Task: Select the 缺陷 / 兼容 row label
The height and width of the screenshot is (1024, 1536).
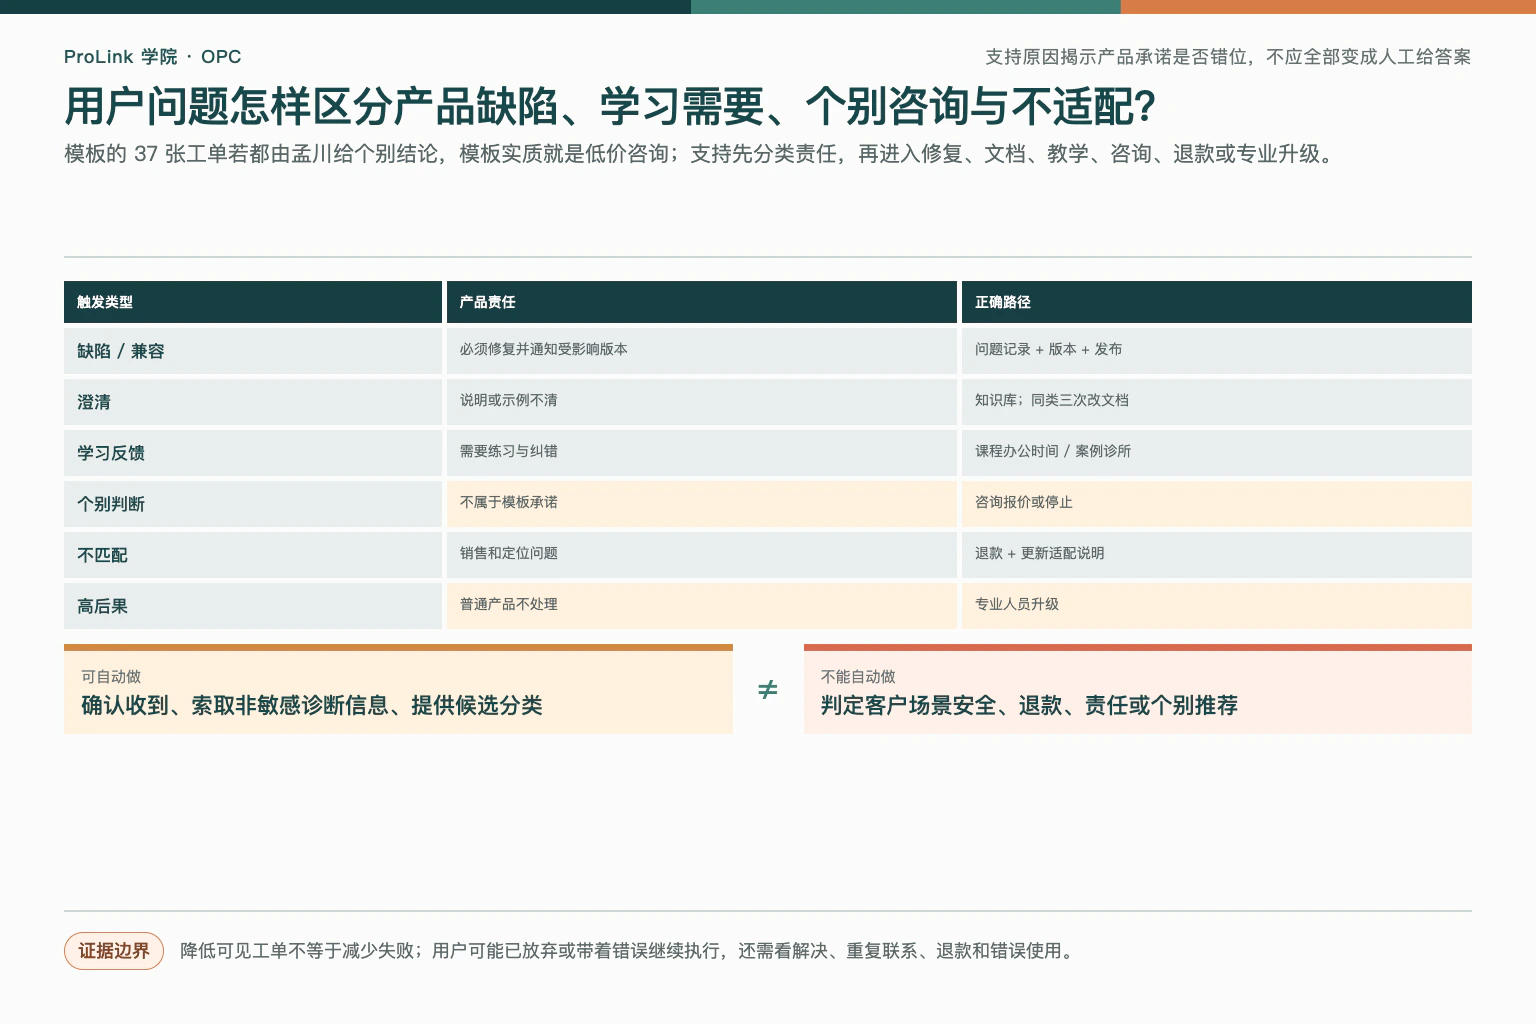Action: click(x=253, y=351)
